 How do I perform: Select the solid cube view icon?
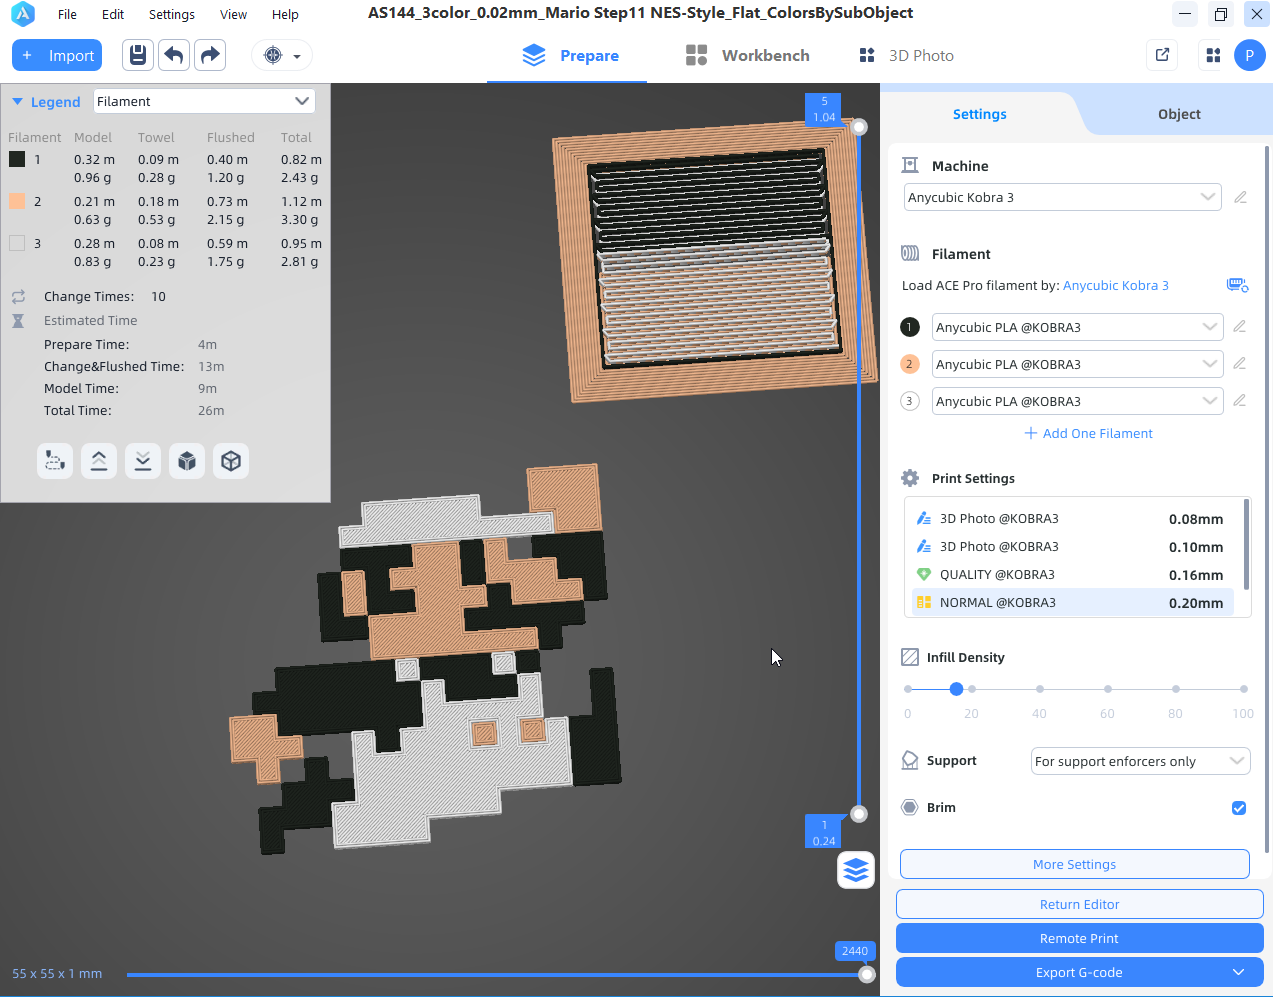tap(187, 461)
